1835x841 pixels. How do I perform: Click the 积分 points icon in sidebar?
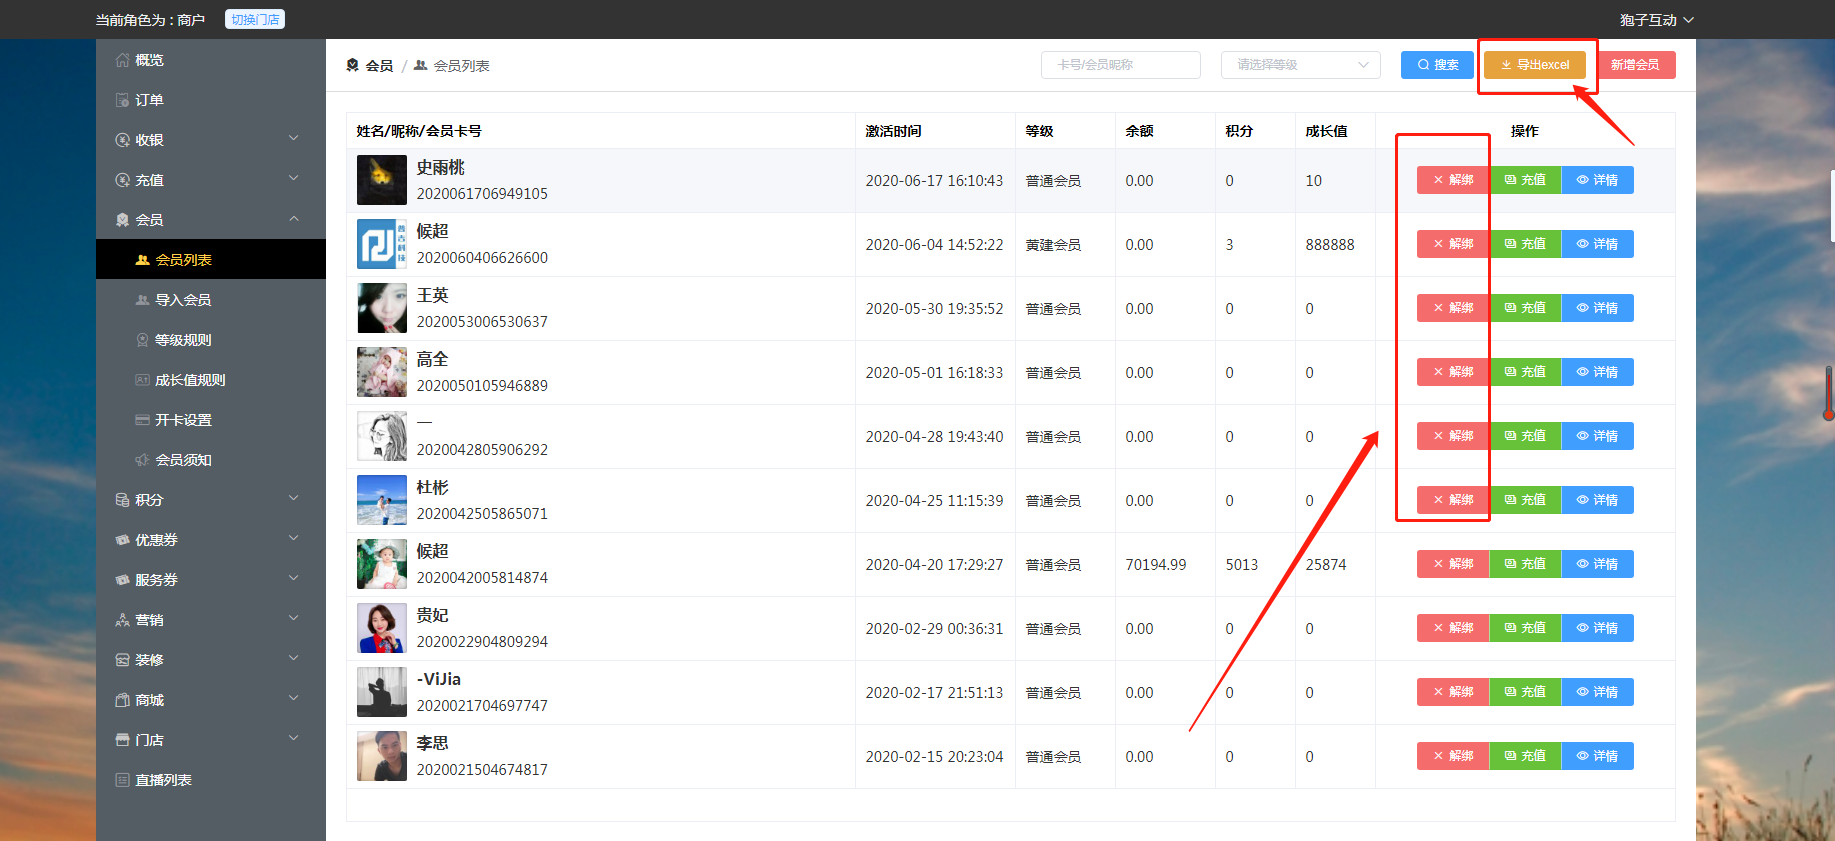click(122, 500)
